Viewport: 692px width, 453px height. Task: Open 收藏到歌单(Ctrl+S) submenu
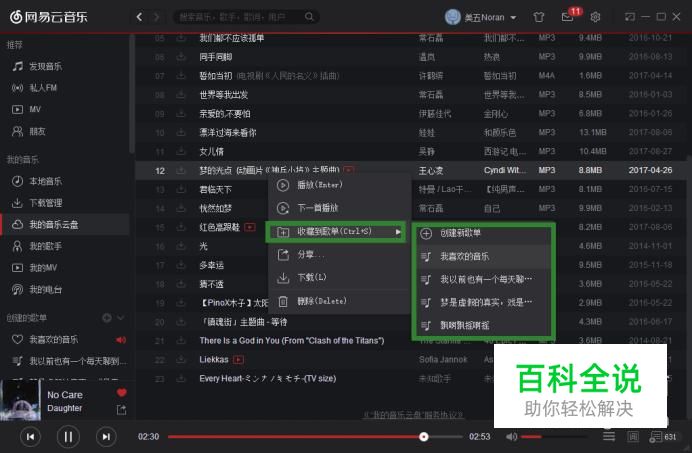tap(336, 231)
